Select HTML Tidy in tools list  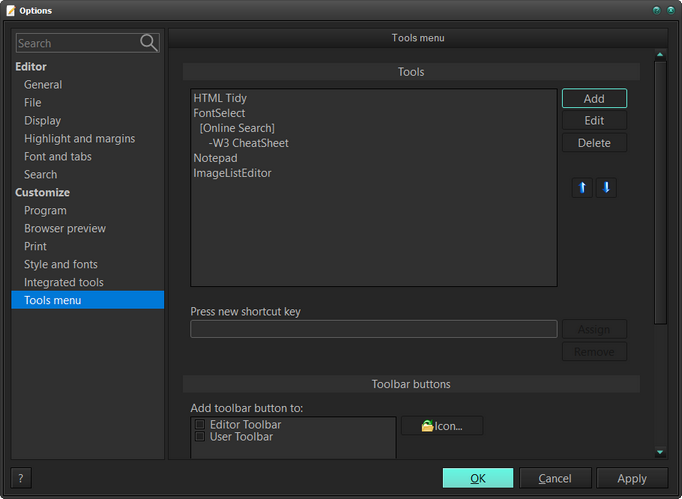click(220, 99)
